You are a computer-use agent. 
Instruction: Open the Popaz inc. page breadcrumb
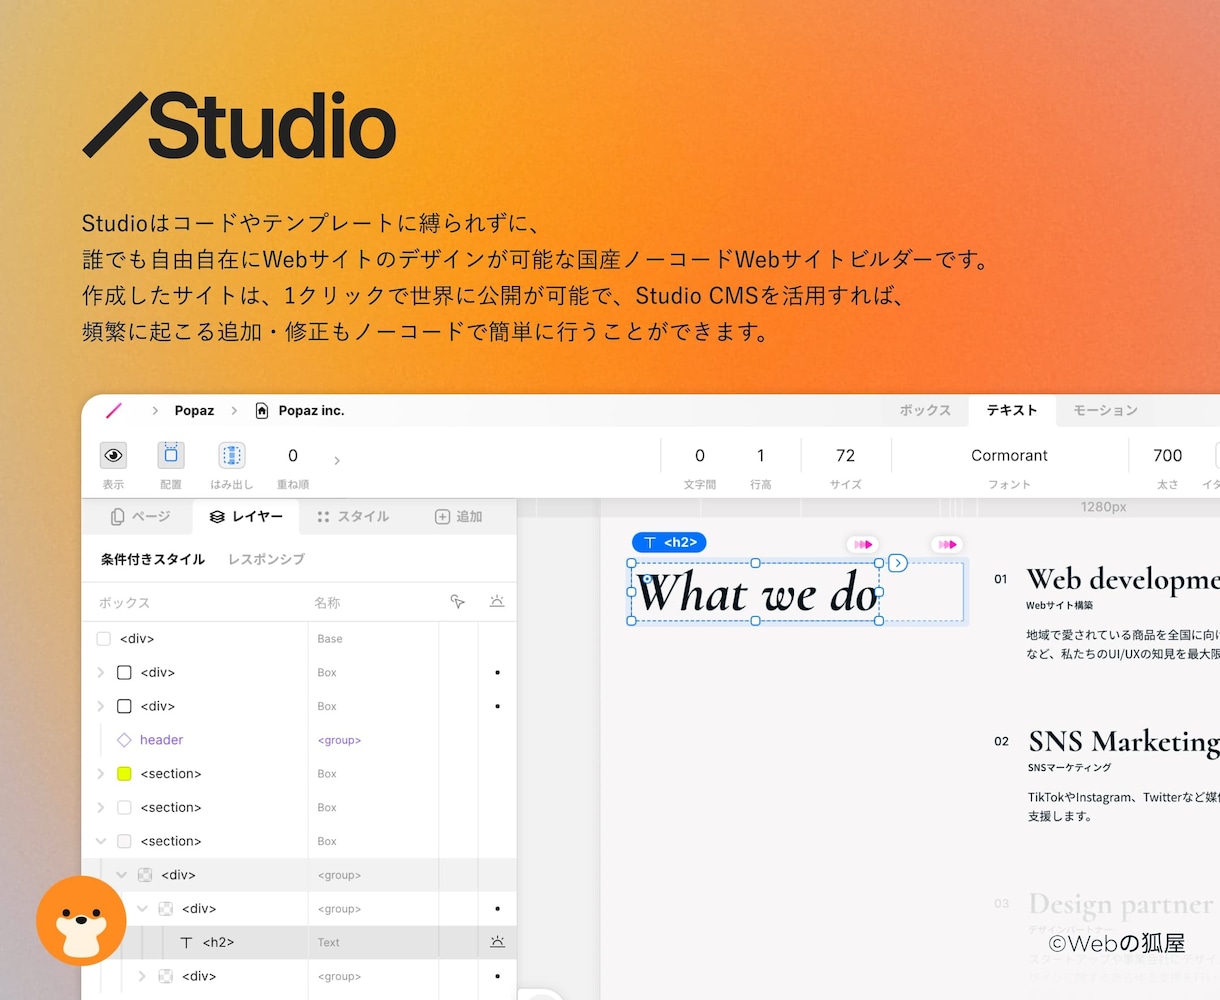tap(311, 410)
